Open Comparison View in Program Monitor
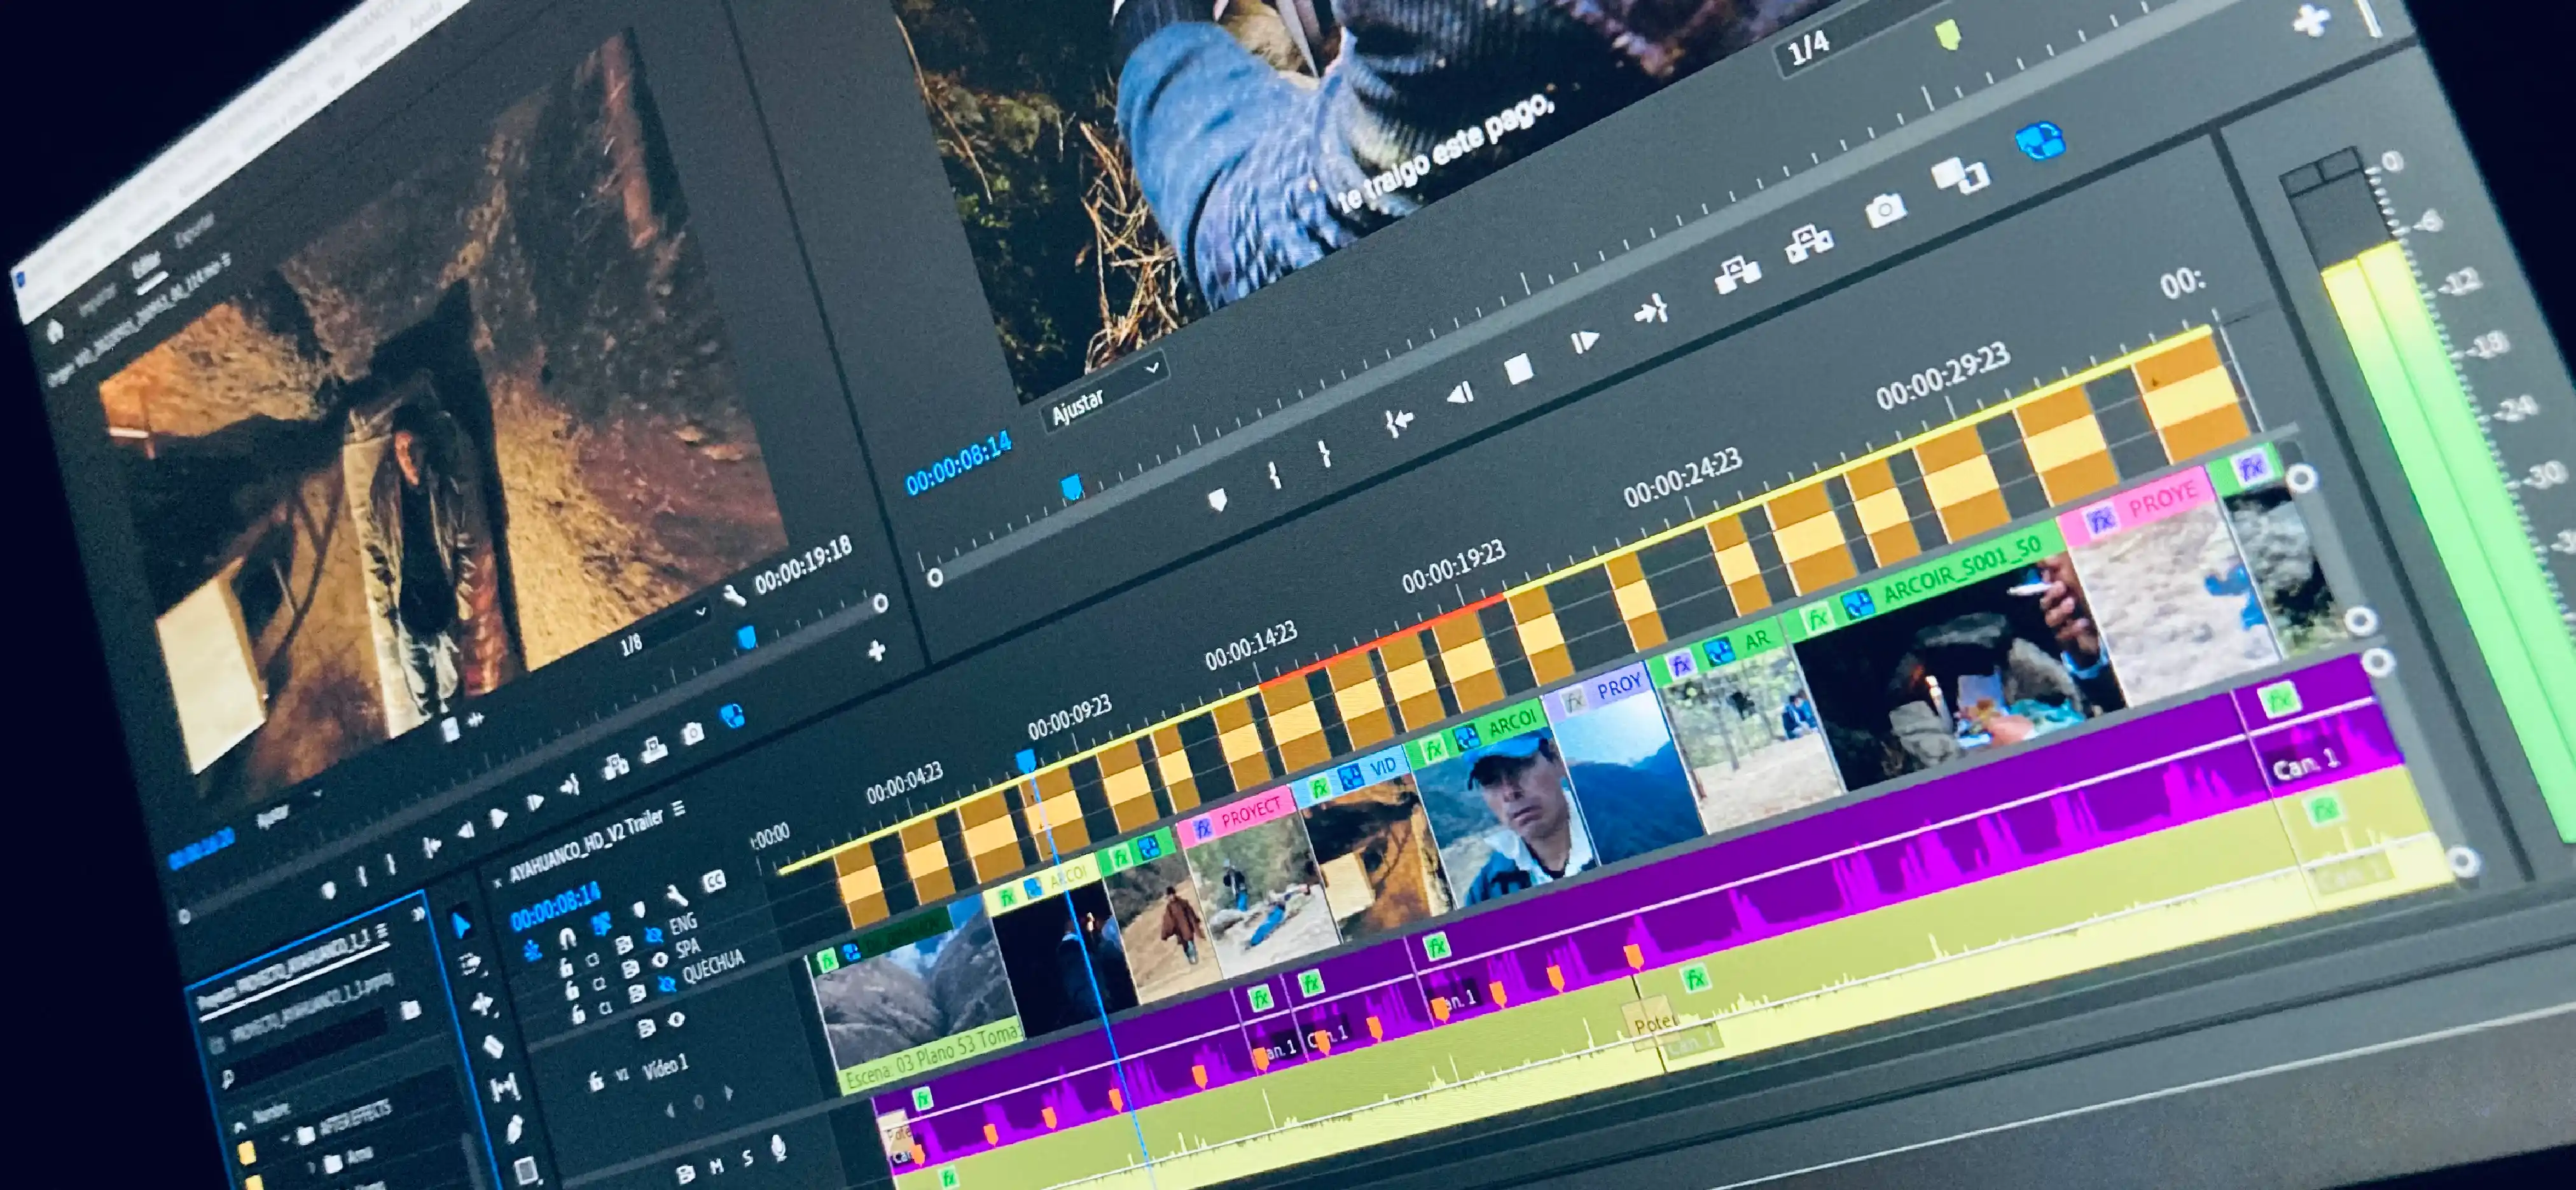 1960,176
